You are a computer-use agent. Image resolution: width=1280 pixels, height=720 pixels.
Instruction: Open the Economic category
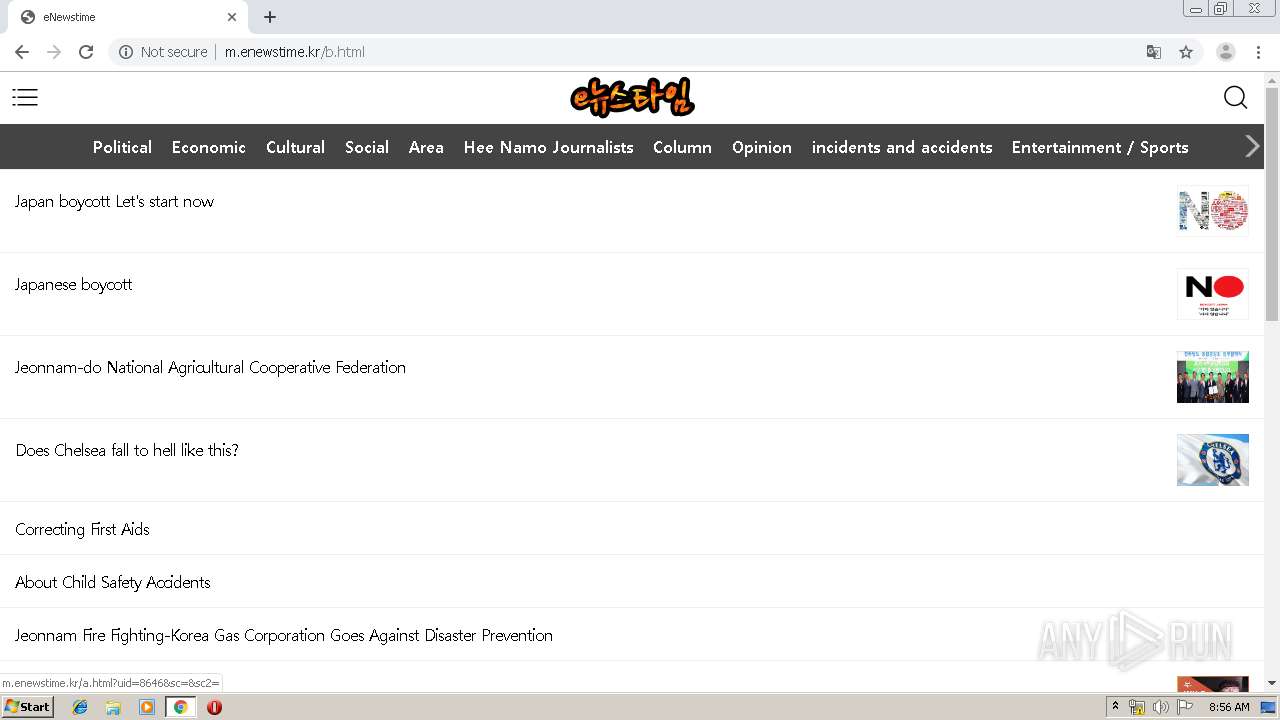point(209,147)
